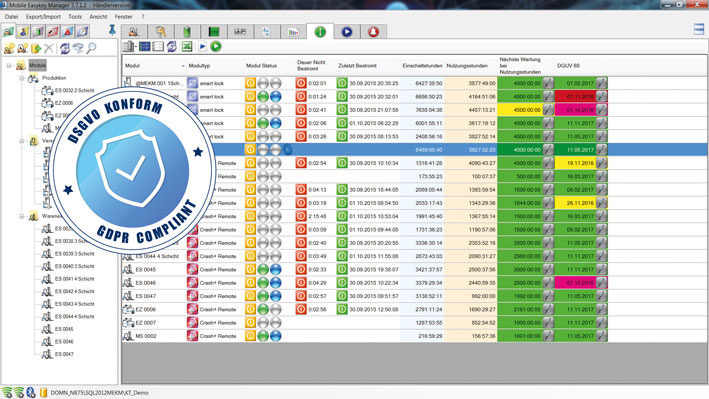The height and width of the screenshot is (399, 709).
Task: Open the digit counter tab
Action: pyautogui.click(x=240, y=32)
